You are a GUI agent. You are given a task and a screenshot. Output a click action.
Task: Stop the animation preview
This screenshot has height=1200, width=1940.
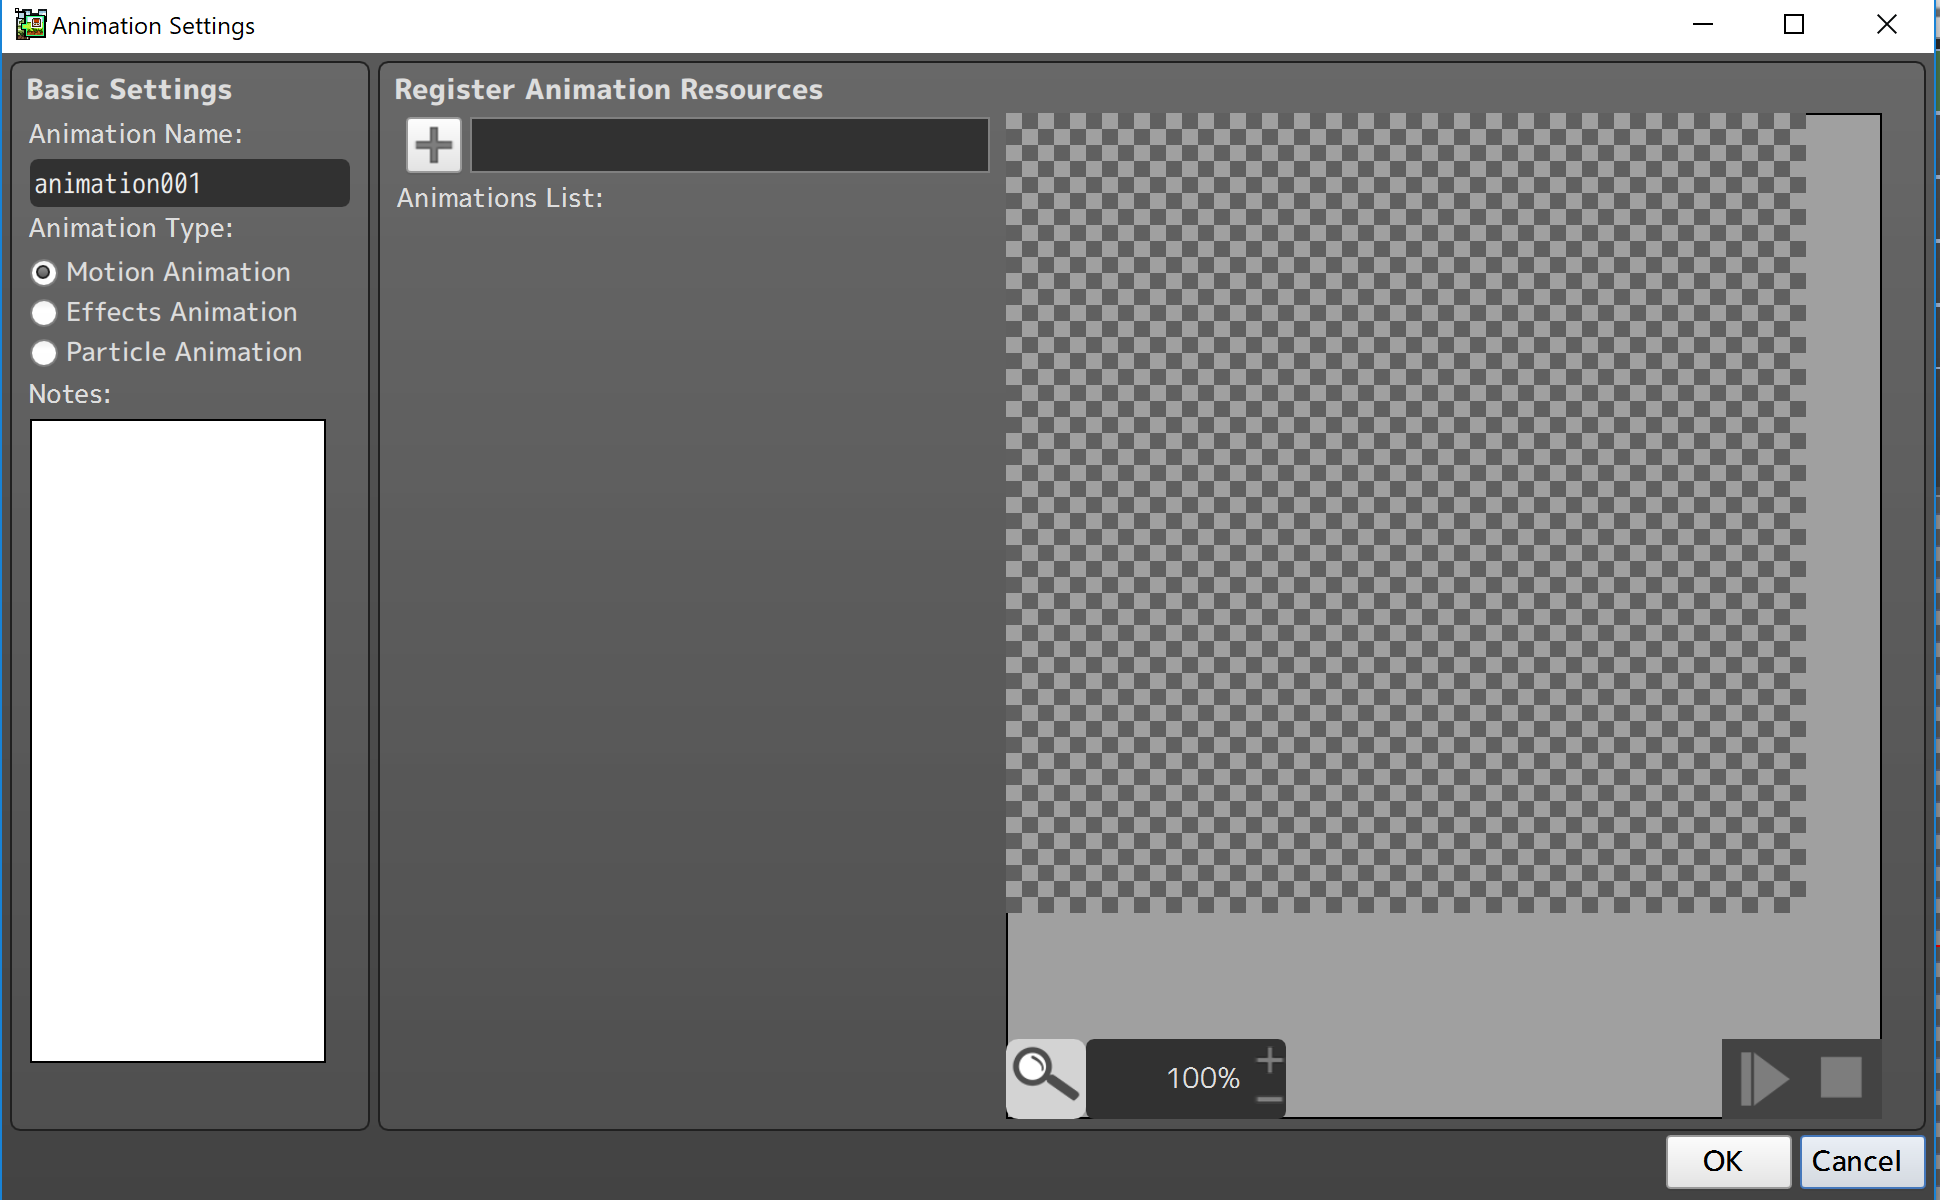point(1840,1079)
